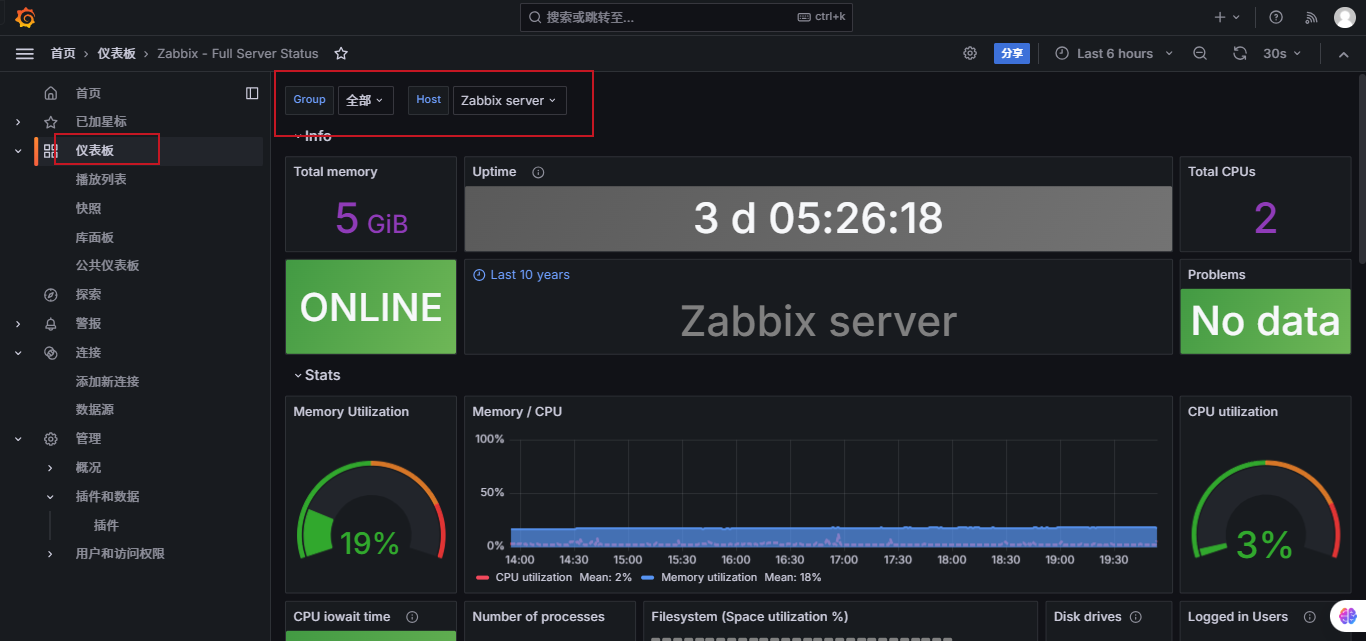Click the CPU utilization 3% gauge
Viewport: 1366px width, 641px height.
[x=1265, y=510]
